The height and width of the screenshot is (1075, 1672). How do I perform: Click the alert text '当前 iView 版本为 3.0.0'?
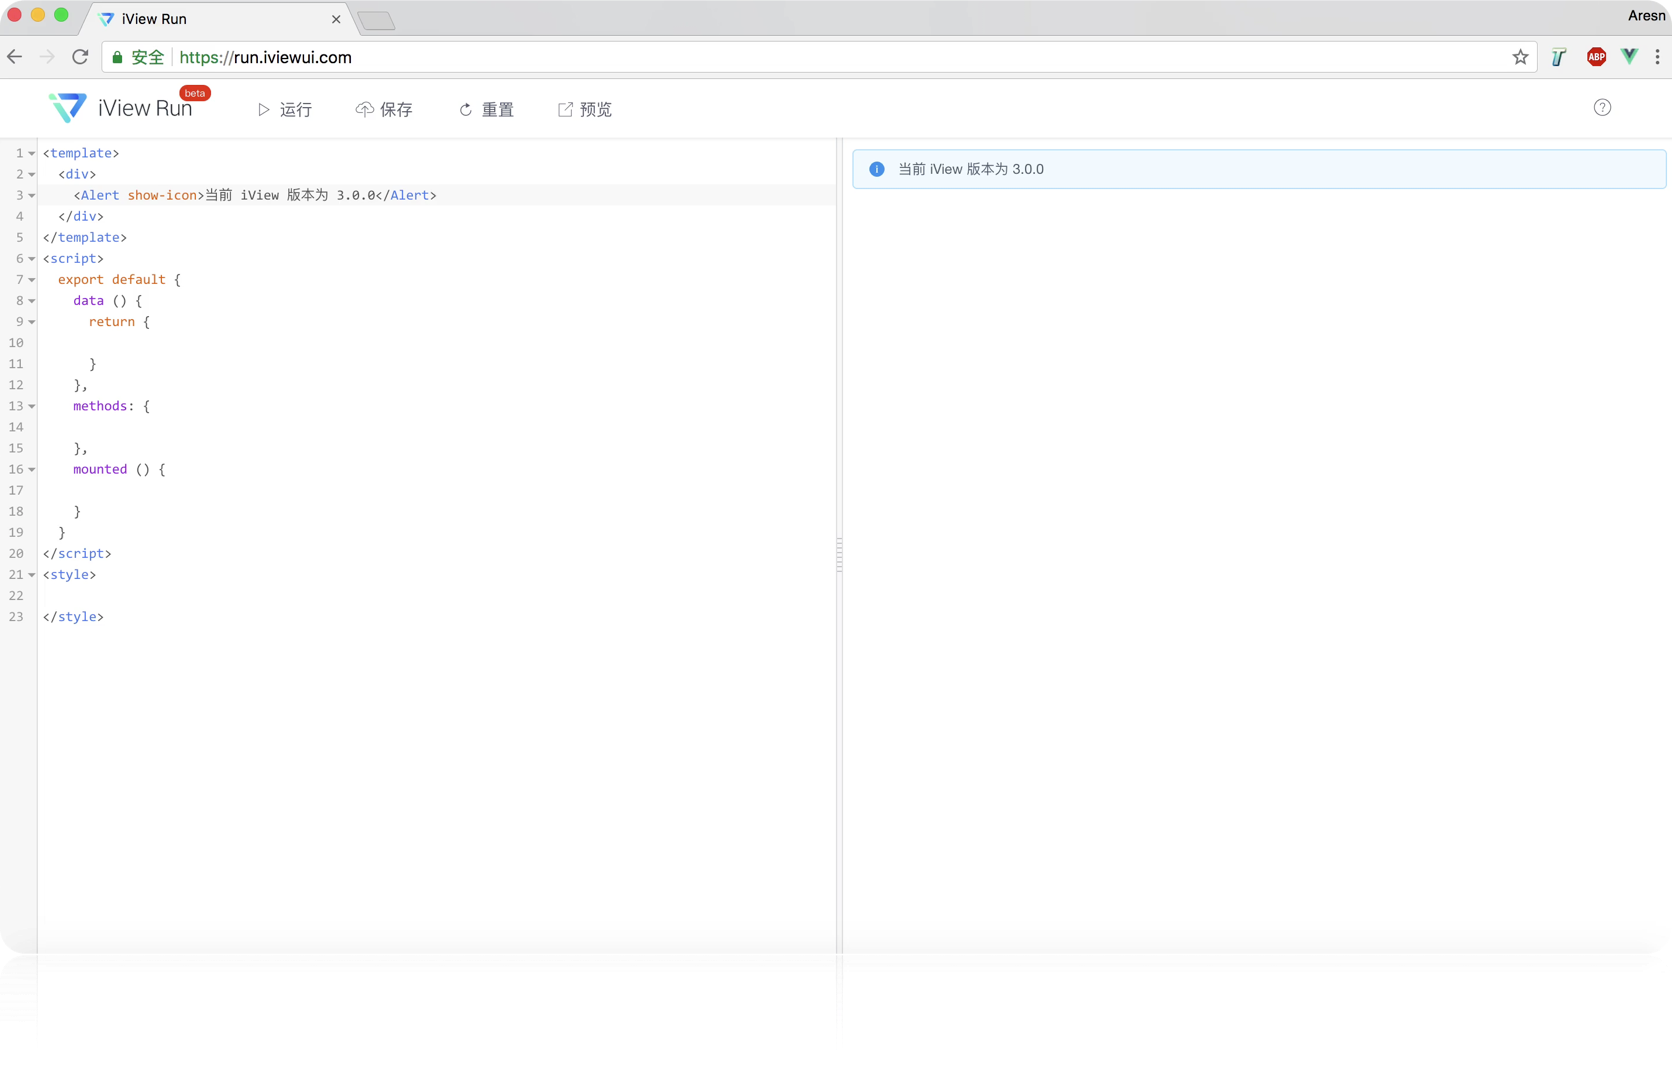pos(970,169)
